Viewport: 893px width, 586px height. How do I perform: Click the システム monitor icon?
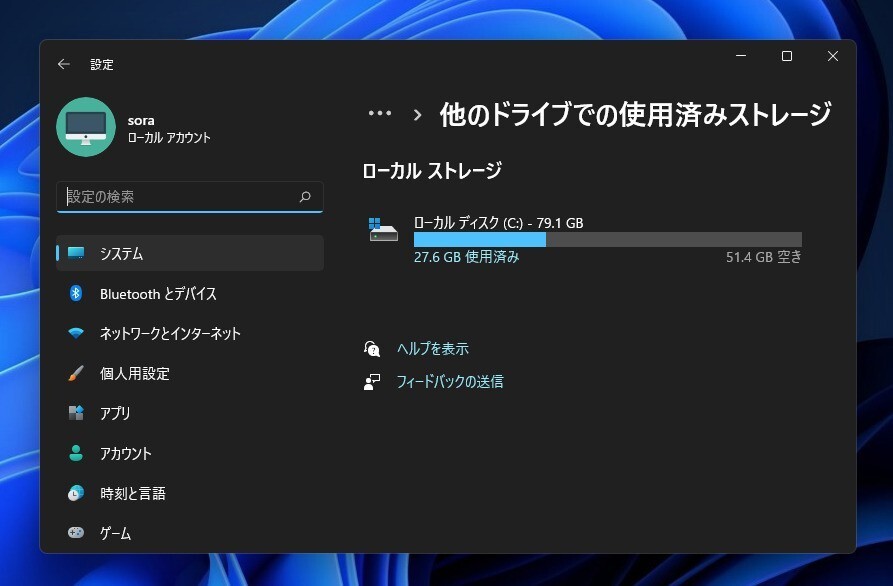[76, 253]
